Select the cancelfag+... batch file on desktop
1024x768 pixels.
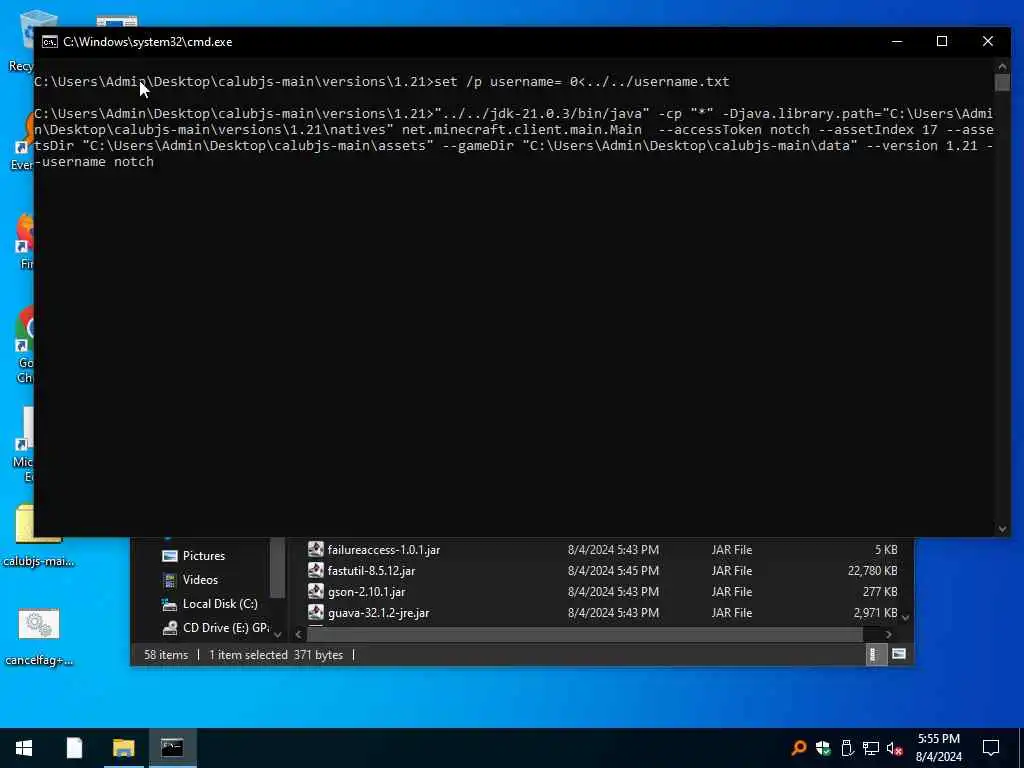[x=39, y=637]
